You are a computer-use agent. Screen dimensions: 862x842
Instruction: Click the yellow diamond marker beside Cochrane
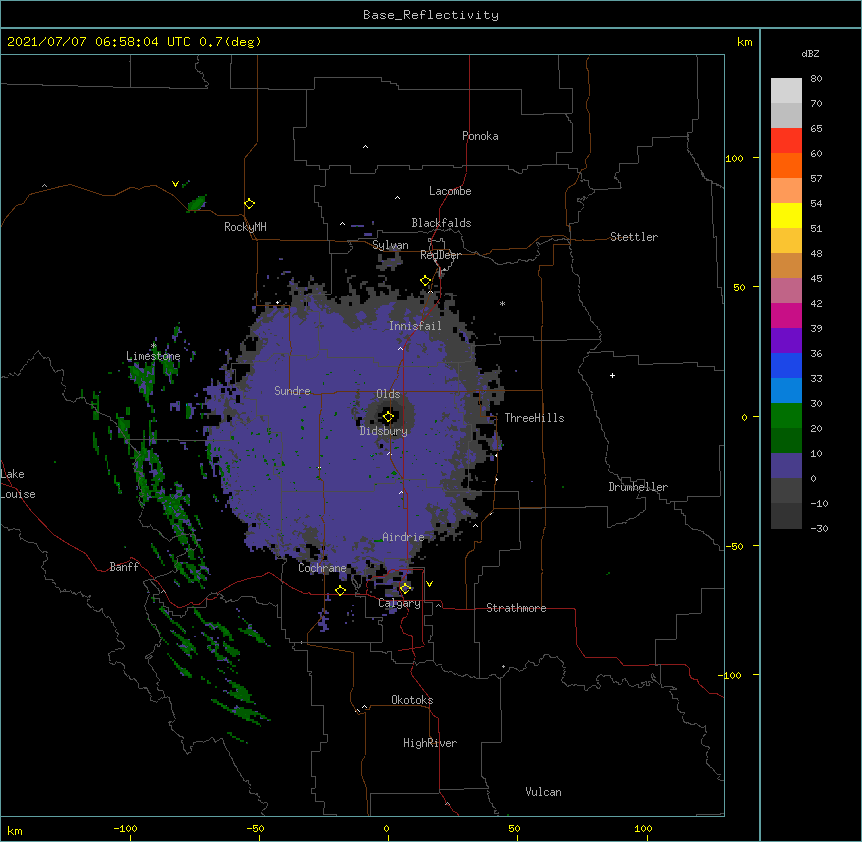coord(340,590)
